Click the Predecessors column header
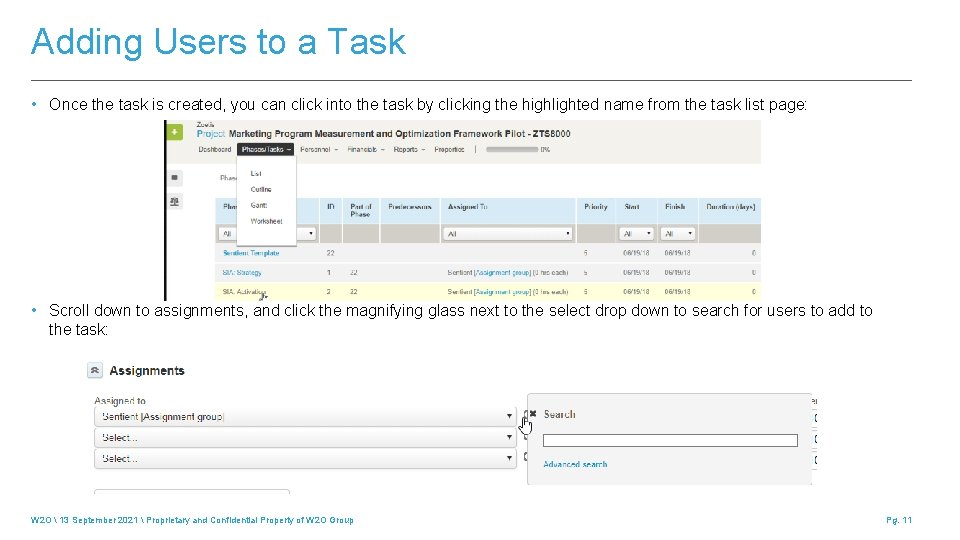 (x=410, y=207)
